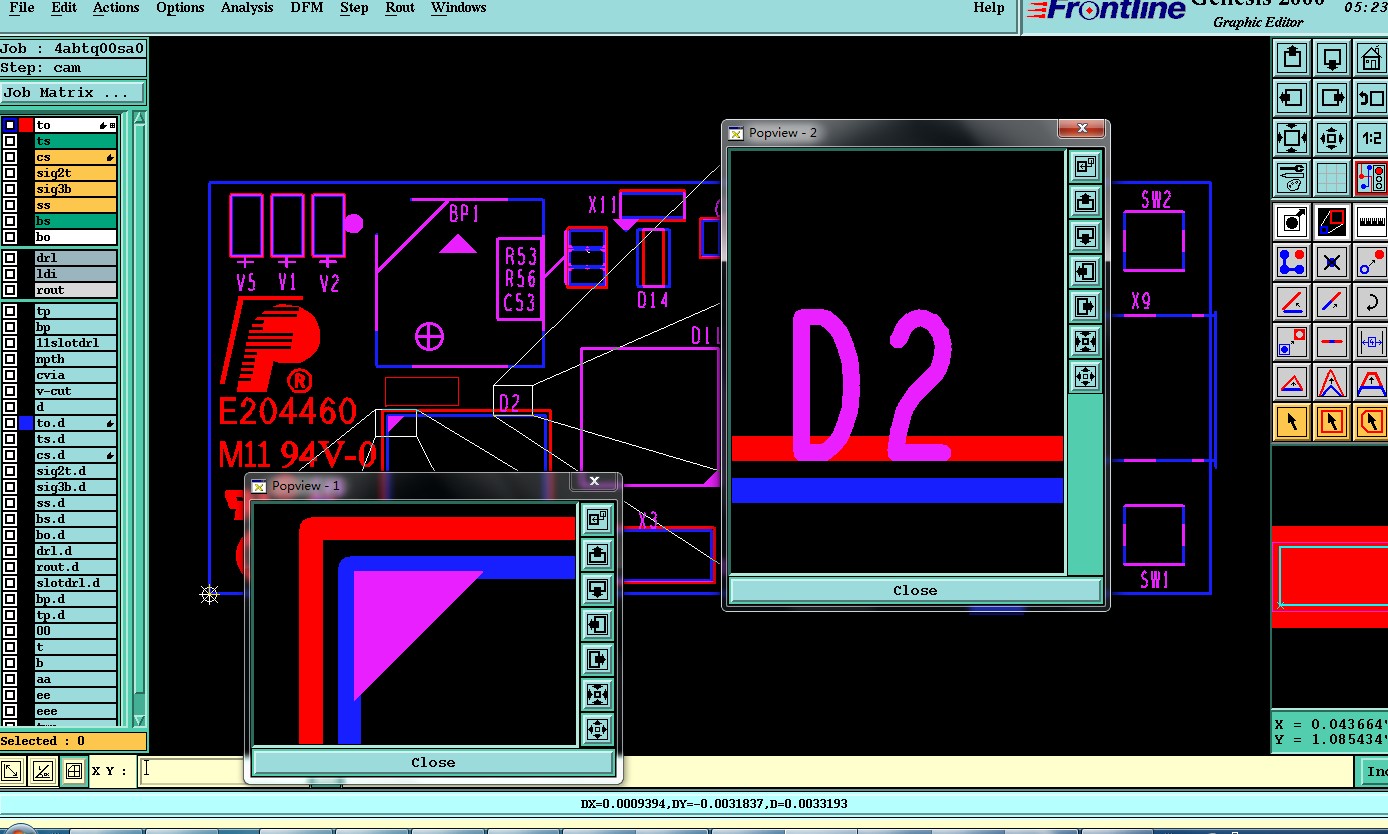Open the Edit menu
Viewport: 1388px width, 834px height.
tap(64, 8)
